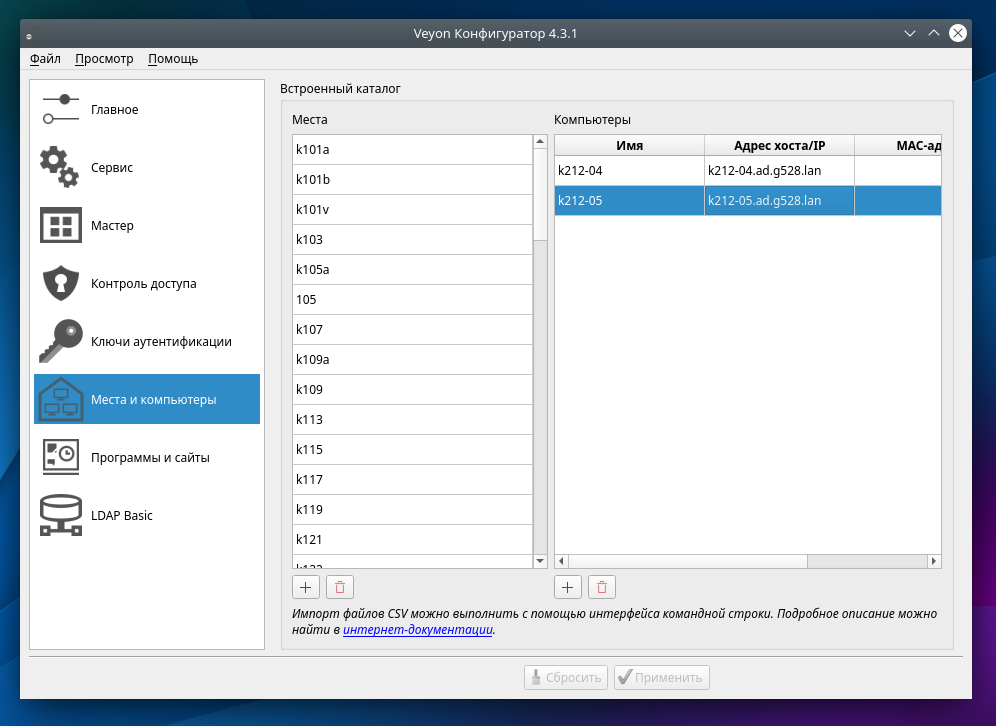Switch to the Сервис page label
Screen dimensions: 996x726
(112, 168)
